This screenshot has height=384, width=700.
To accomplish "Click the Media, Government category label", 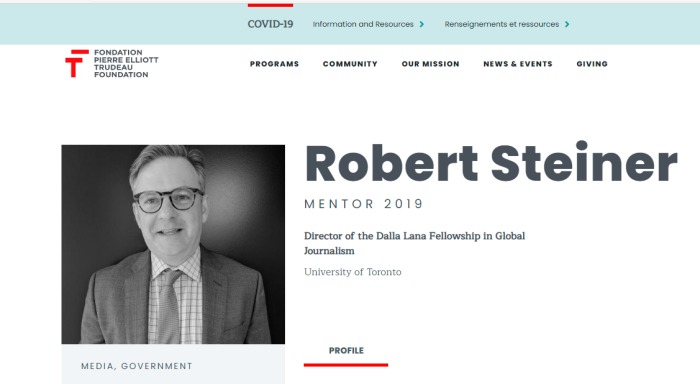I will (137, 366).
